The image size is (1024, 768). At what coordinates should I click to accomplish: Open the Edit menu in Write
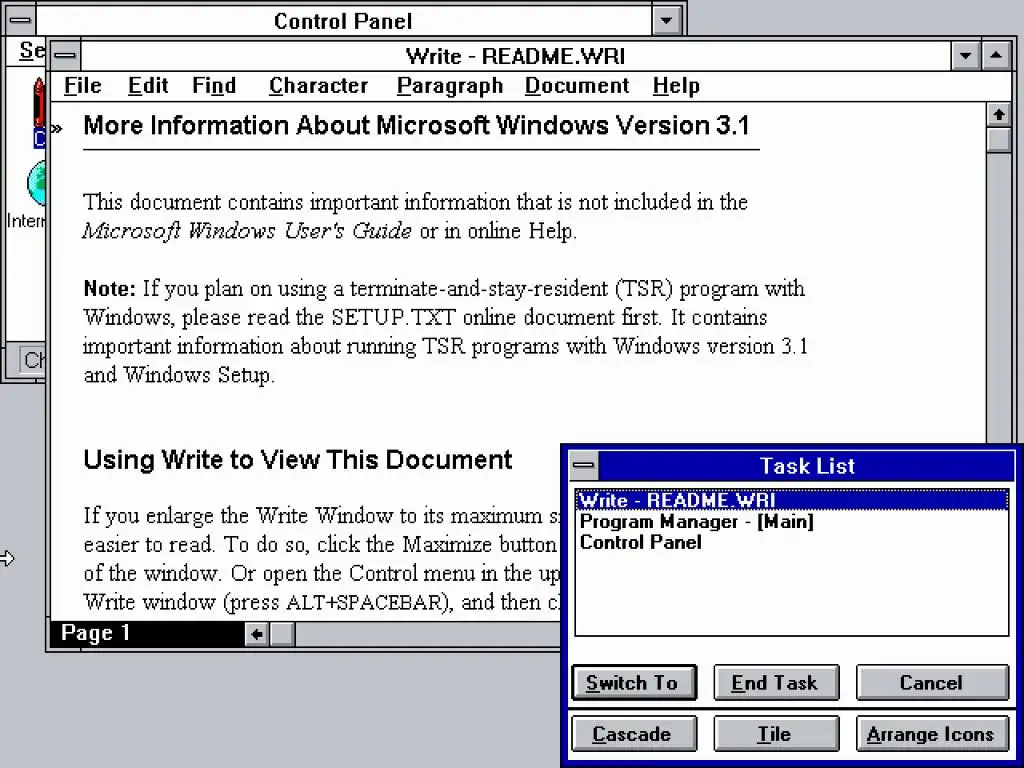coord(148,86)
